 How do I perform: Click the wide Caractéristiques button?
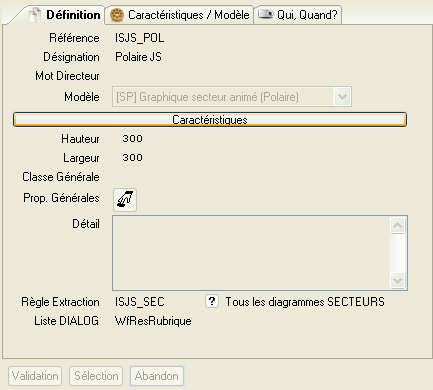pyautogui.click(x=210, y=120)
